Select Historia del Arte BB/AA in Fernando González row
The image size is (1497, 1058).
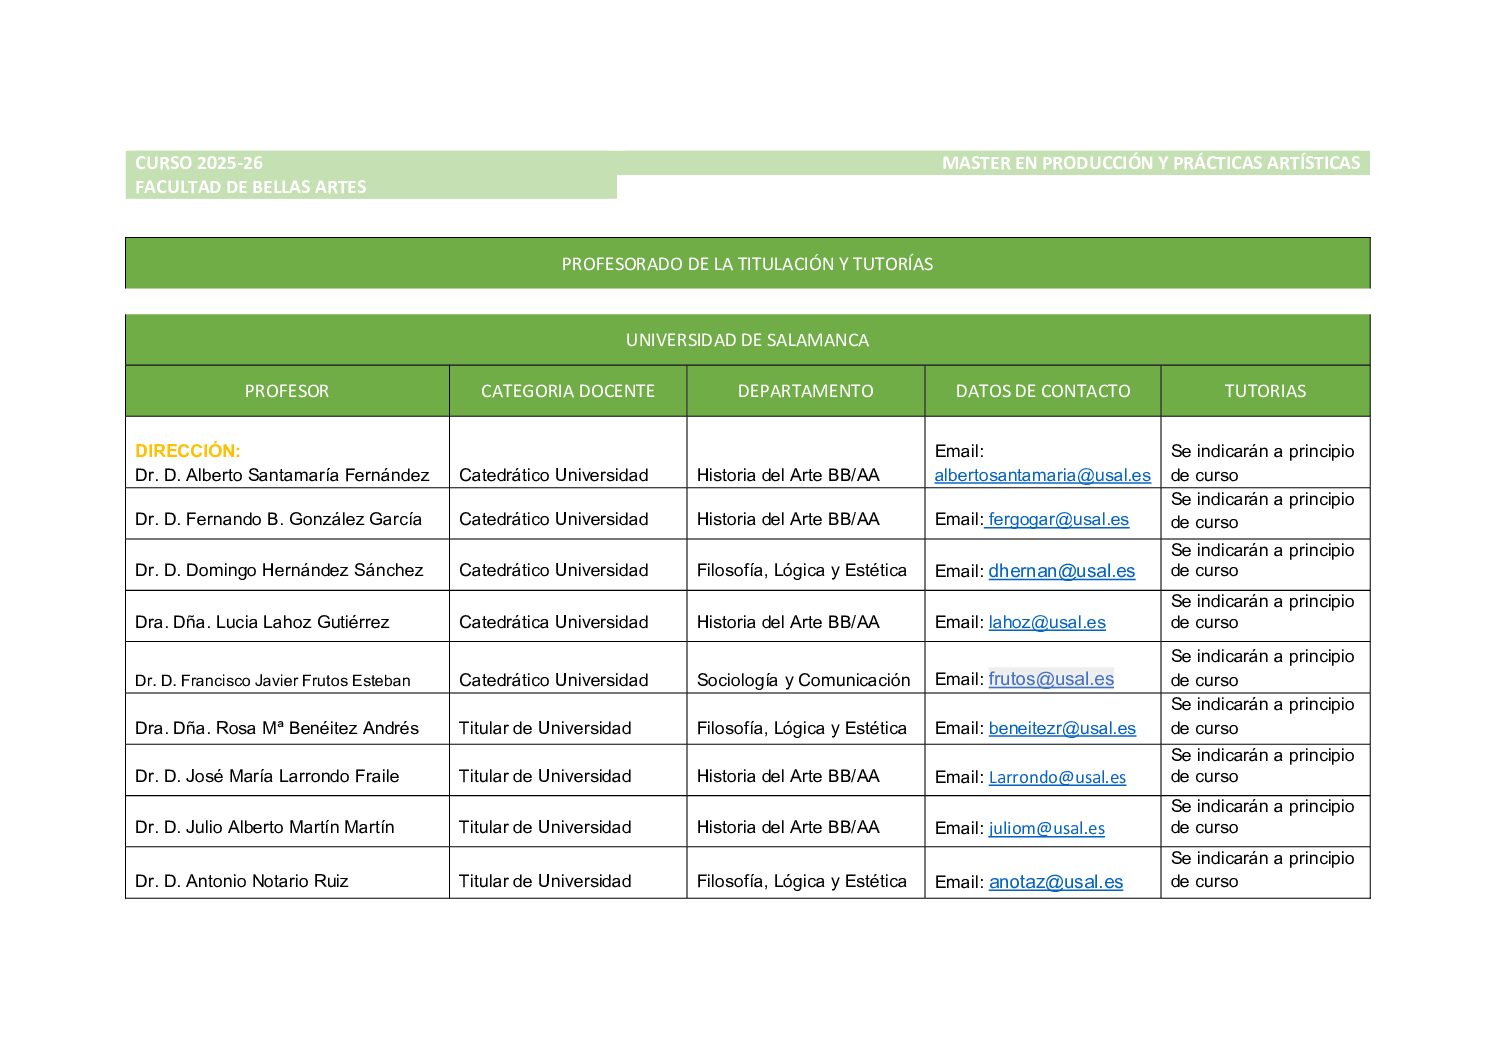(788, 519)
